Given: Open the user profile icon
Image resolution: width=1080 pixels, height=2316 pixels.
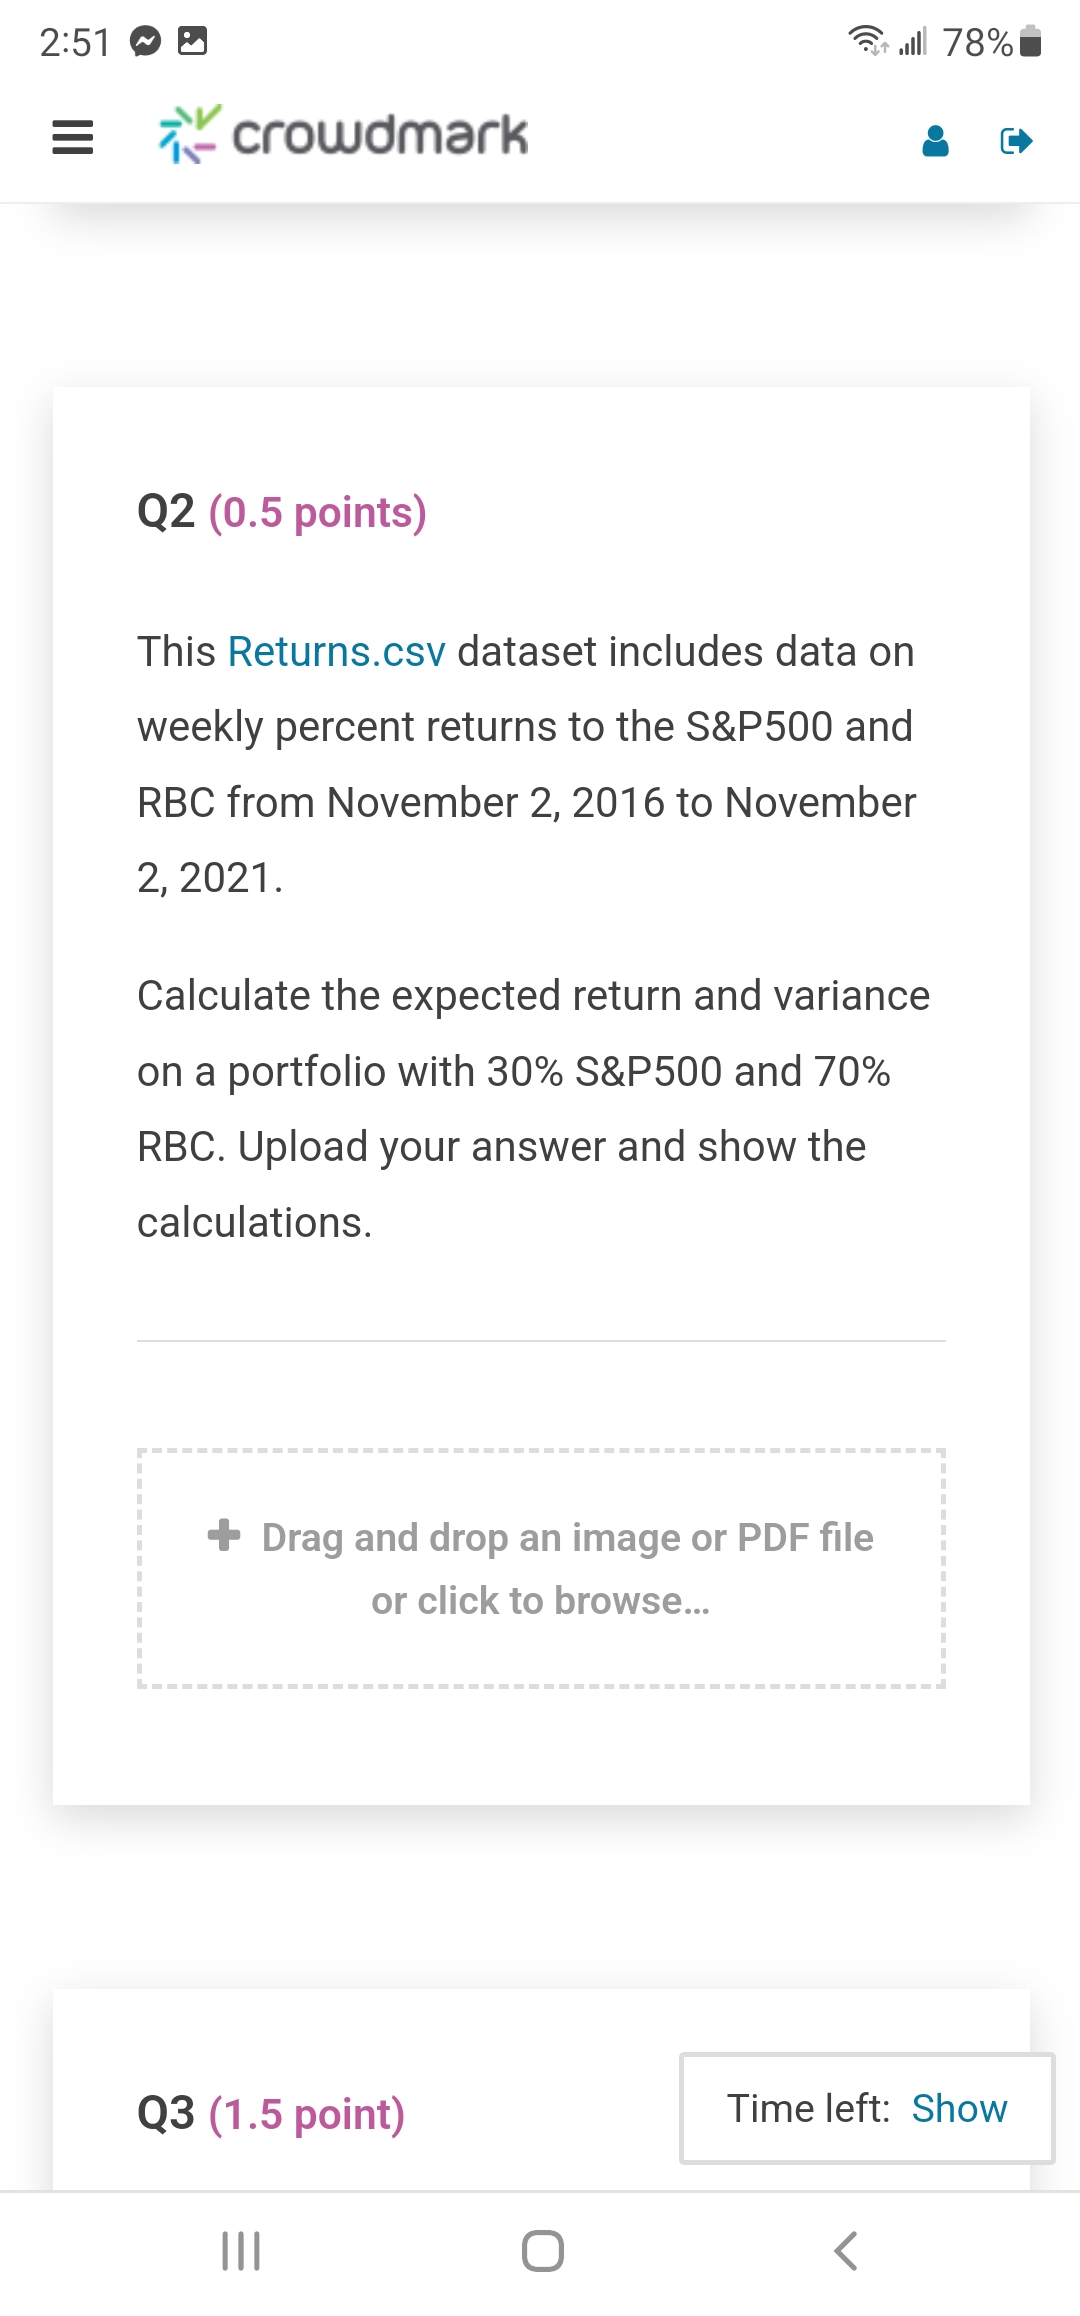Looking at the screenshot, I should pyautogui.click(x=935, y=141).
